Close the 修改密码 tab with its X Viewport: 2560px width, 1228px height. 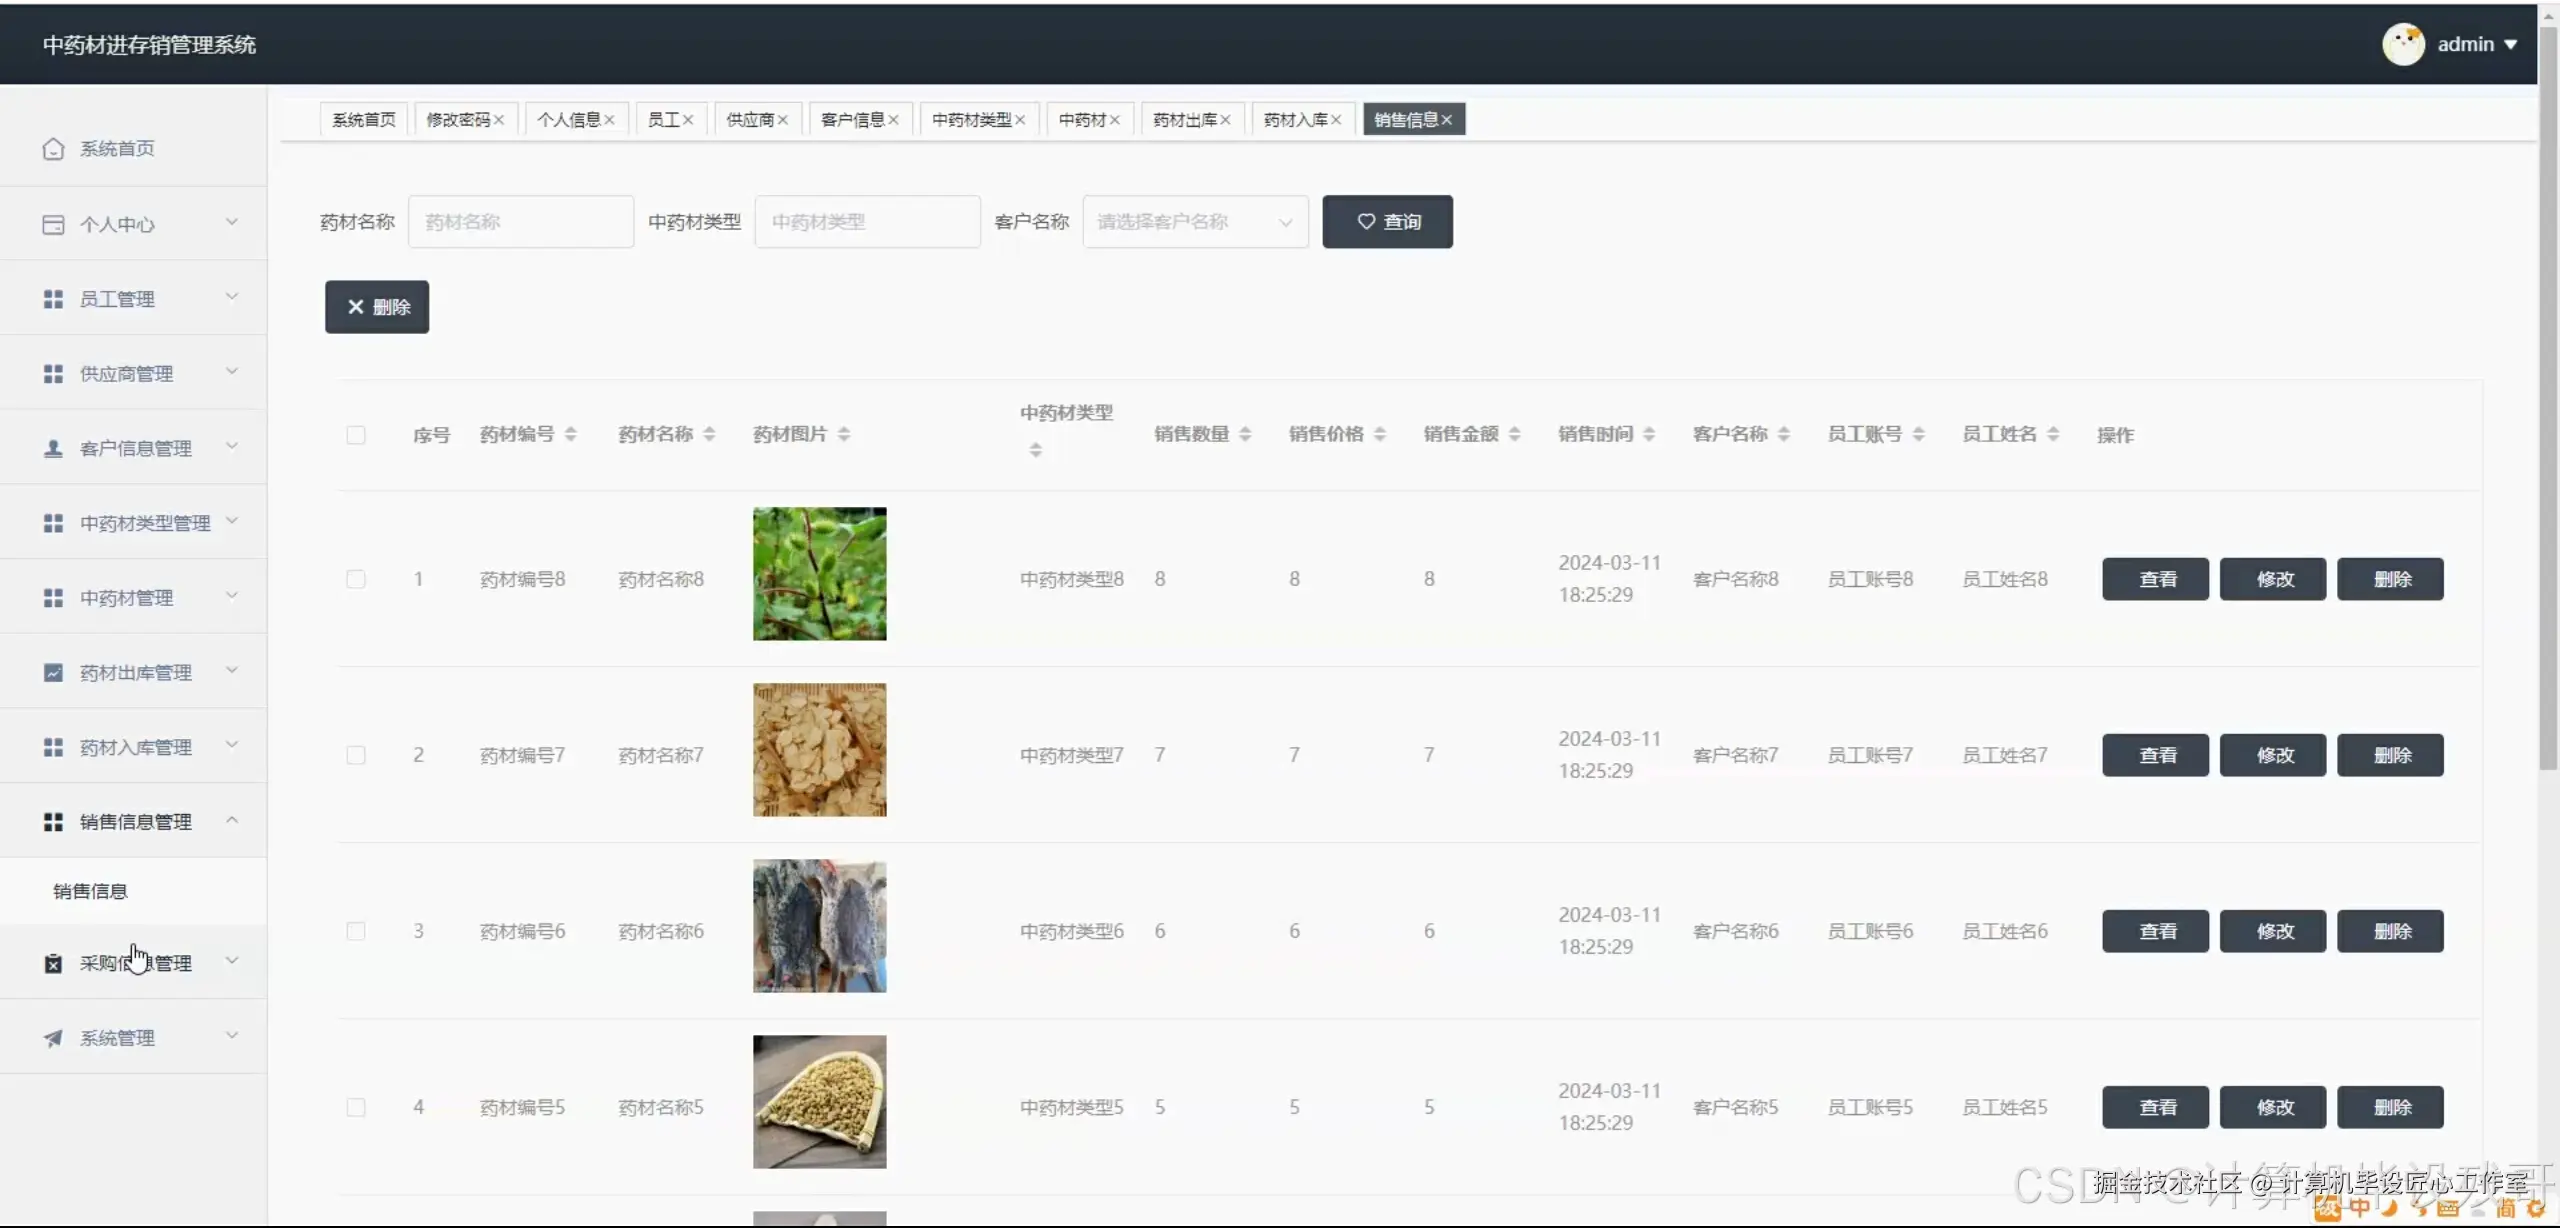click(x=498, y=120)
